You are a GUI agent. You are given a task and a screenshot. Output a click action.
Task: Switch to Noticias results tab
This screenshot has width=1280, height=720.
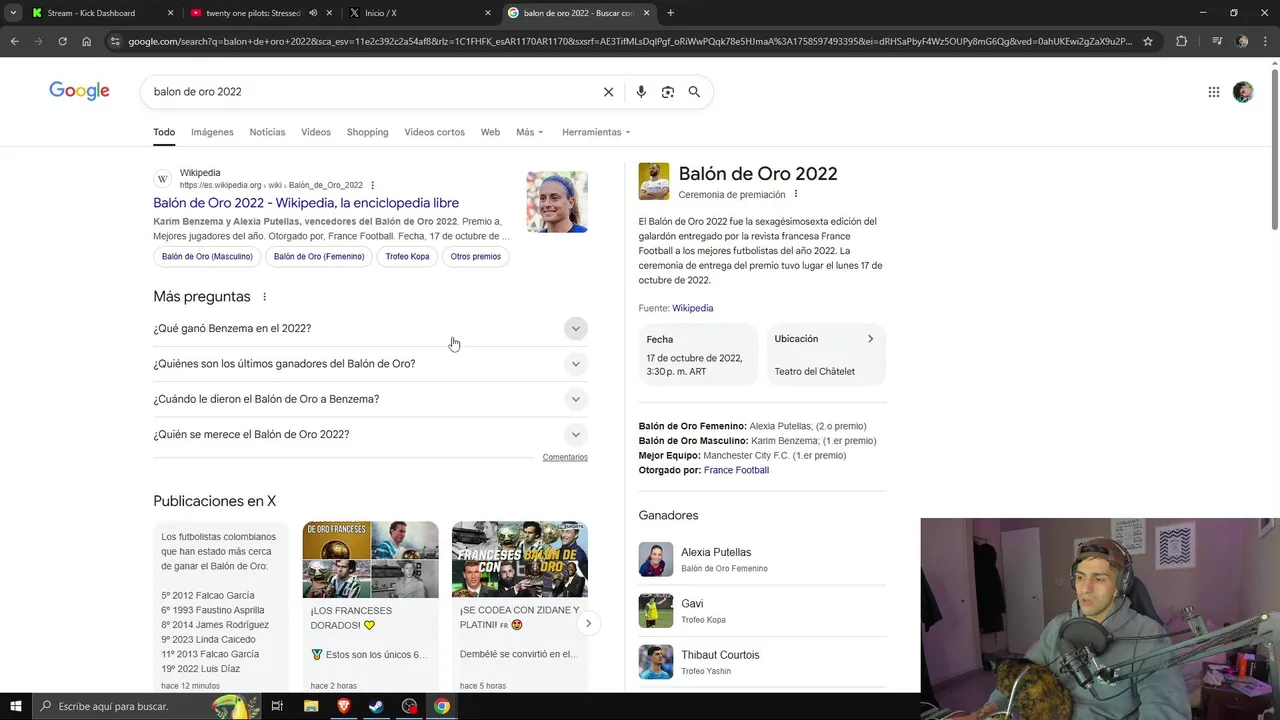pyautogui.click(x=267, y=132)
